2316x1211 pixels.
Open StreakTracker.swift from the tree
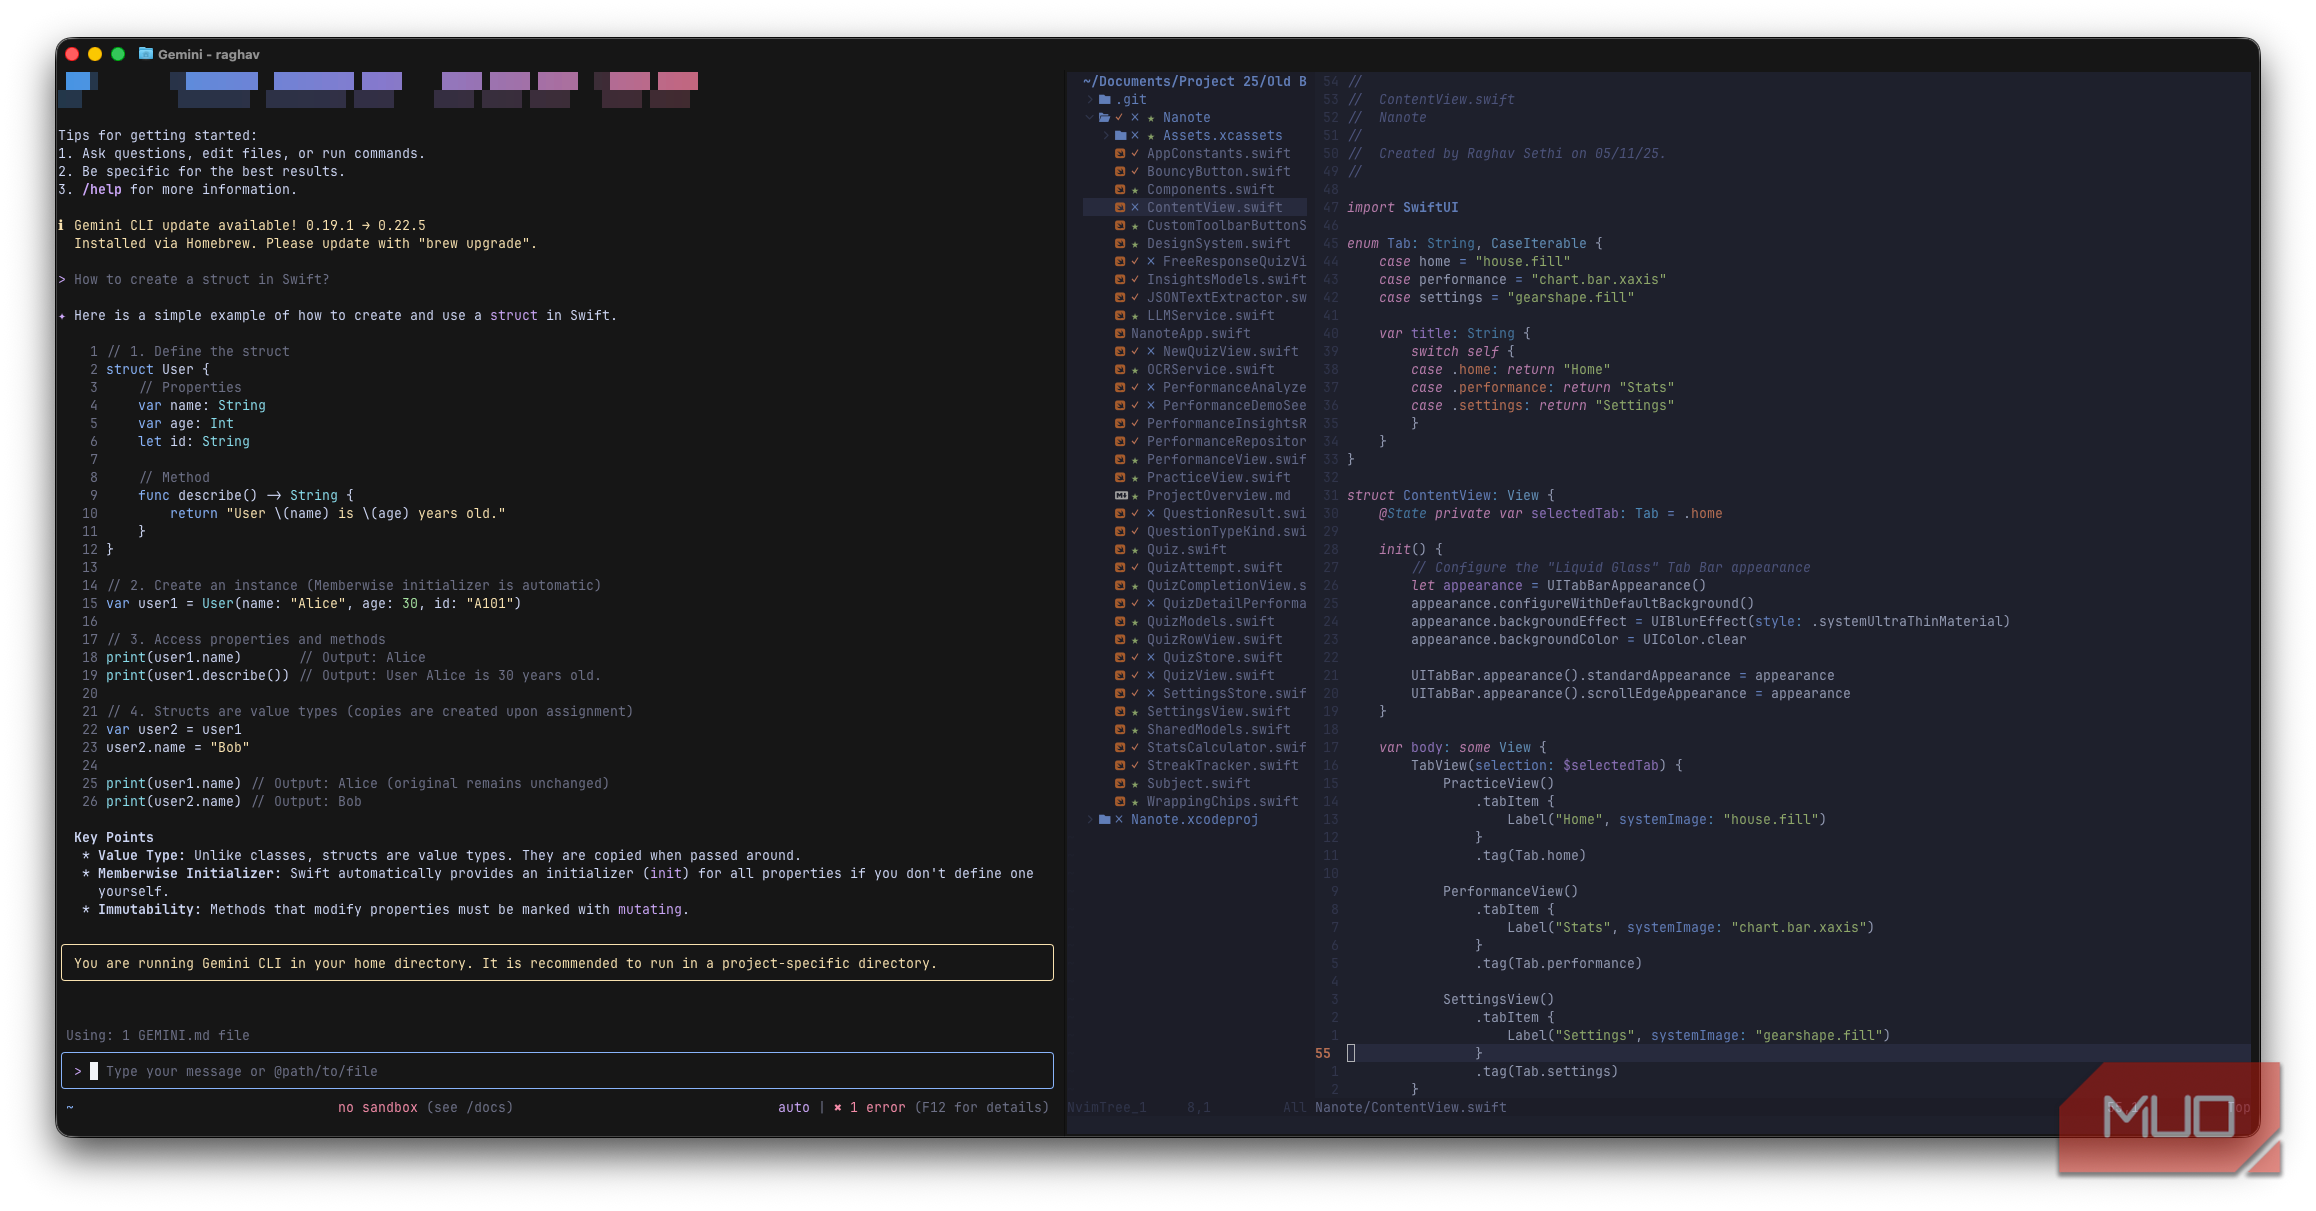(1222, 766)
